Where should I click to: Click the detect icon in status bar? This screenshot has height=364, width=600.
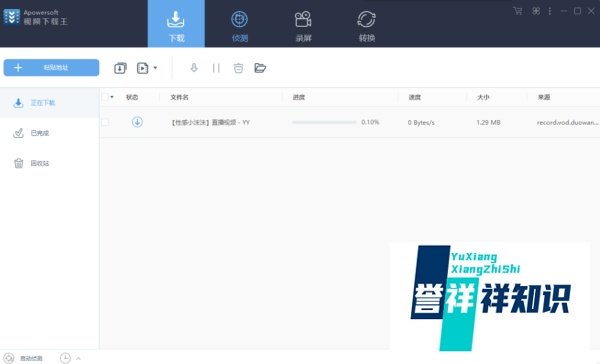pos(9,358)
